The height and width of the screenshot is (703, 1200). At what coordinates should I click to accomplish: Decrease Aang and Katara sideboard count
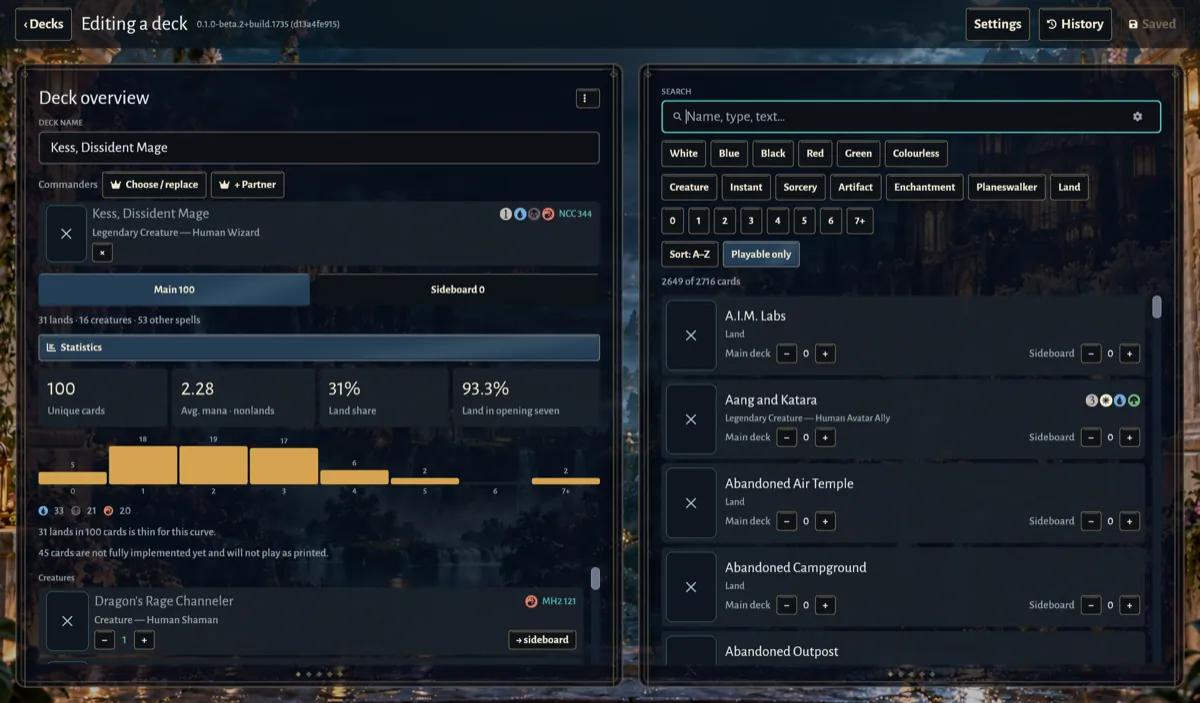[x=1091, y=438]
